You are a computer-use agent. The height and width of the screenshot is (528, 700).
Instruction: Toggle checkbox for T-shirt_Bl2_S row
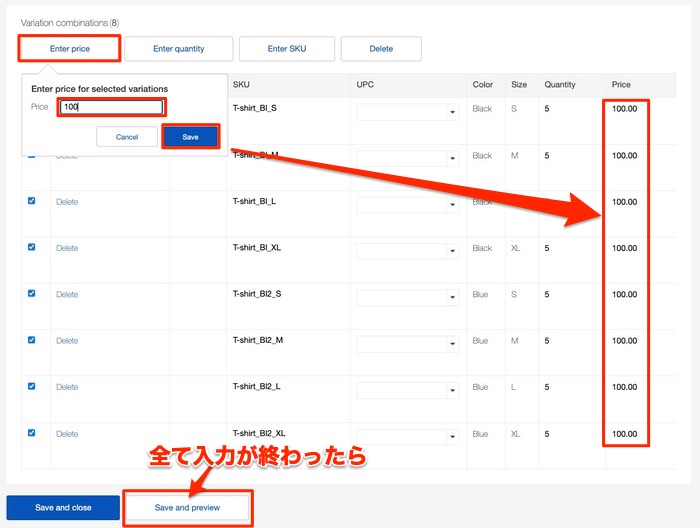pyautogui.click(x=31, y=294)
